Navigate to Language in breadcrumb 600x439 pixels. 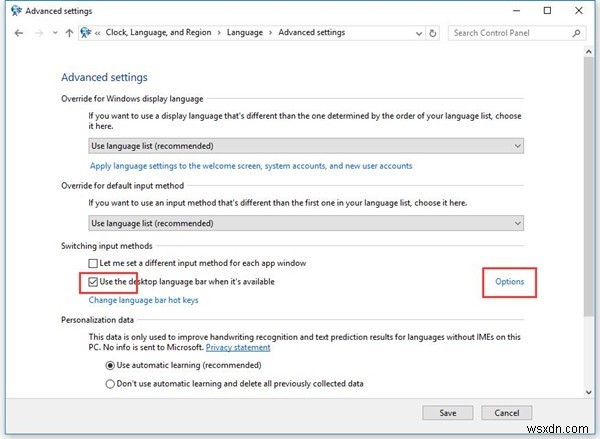[243, 33]
